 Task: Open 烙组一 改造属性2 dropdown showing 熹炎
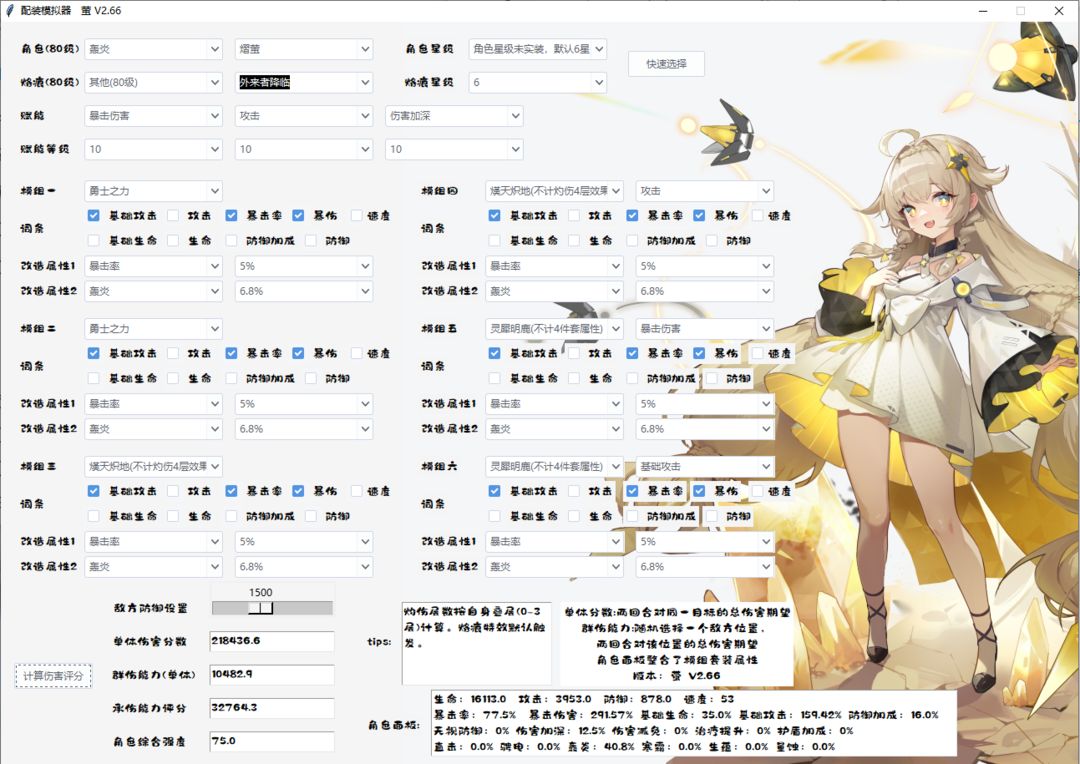pyautogui.click(x=153, y=291)
